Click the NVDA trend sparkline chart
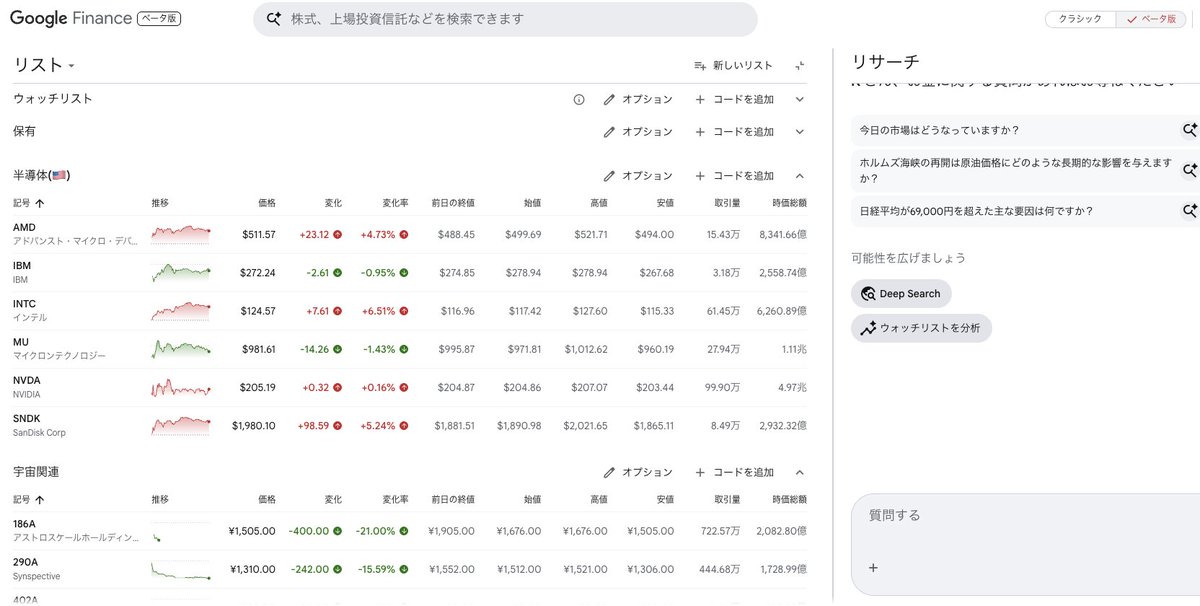Image resolution: width=1200 pixels, height=606 pixels. (x=181, y=387)
